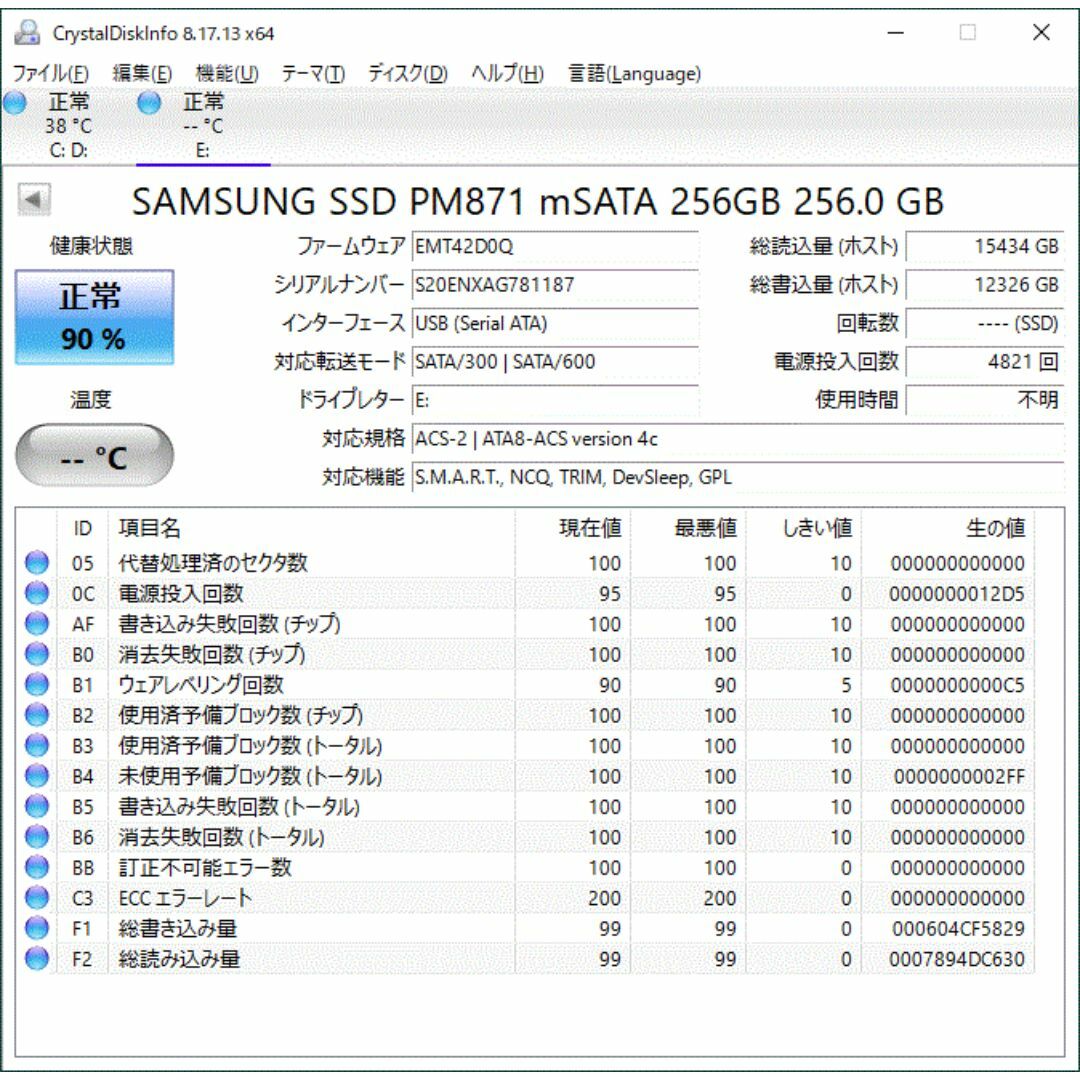1080x1080 pixels.
Task: Open the ヘルプ(H) menu
Action: pos(507,73)
